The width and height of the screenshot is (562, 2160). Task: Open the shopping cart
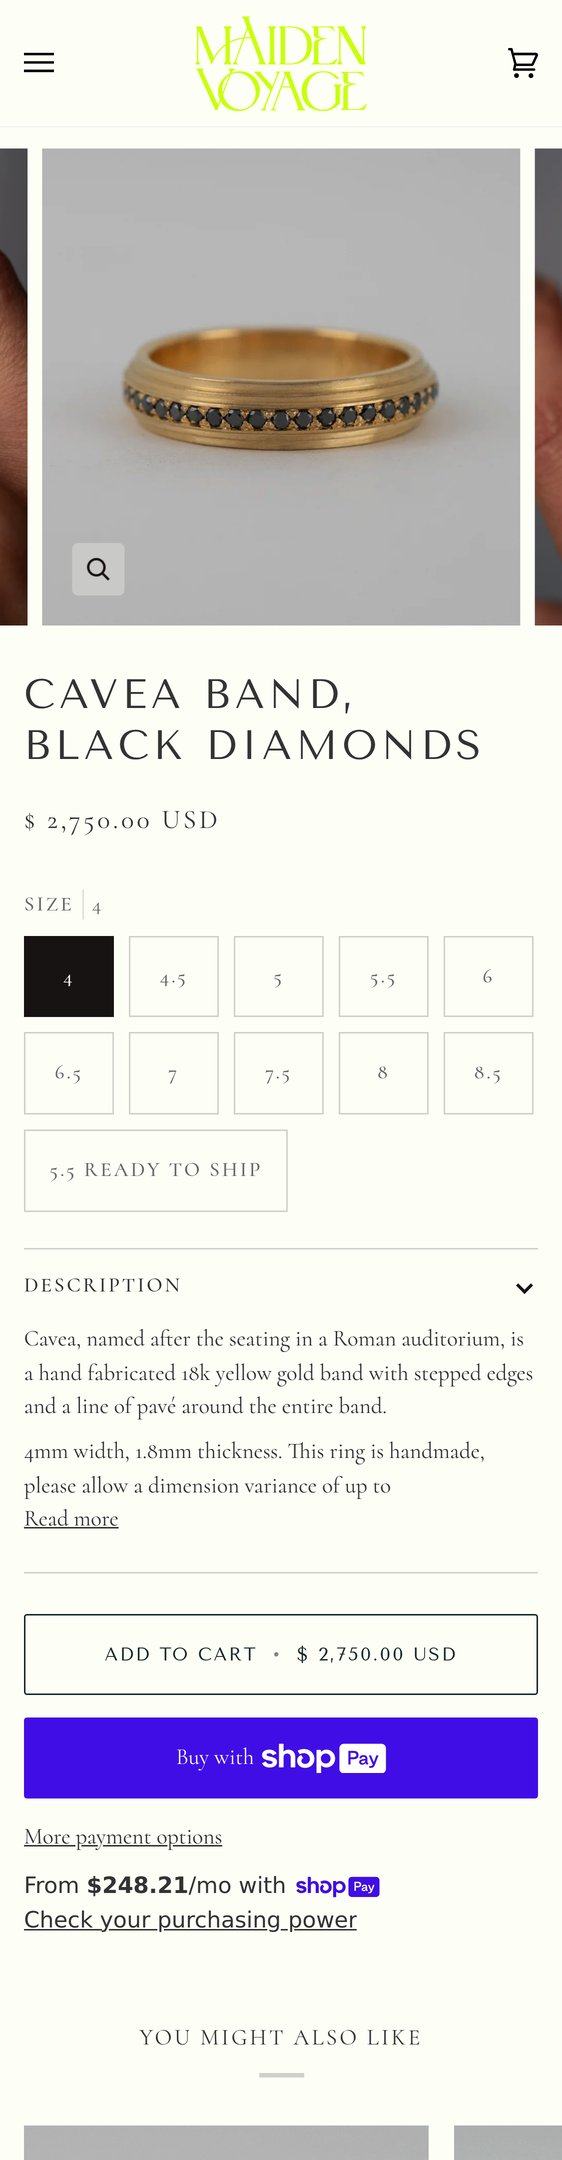coord(523,63)
